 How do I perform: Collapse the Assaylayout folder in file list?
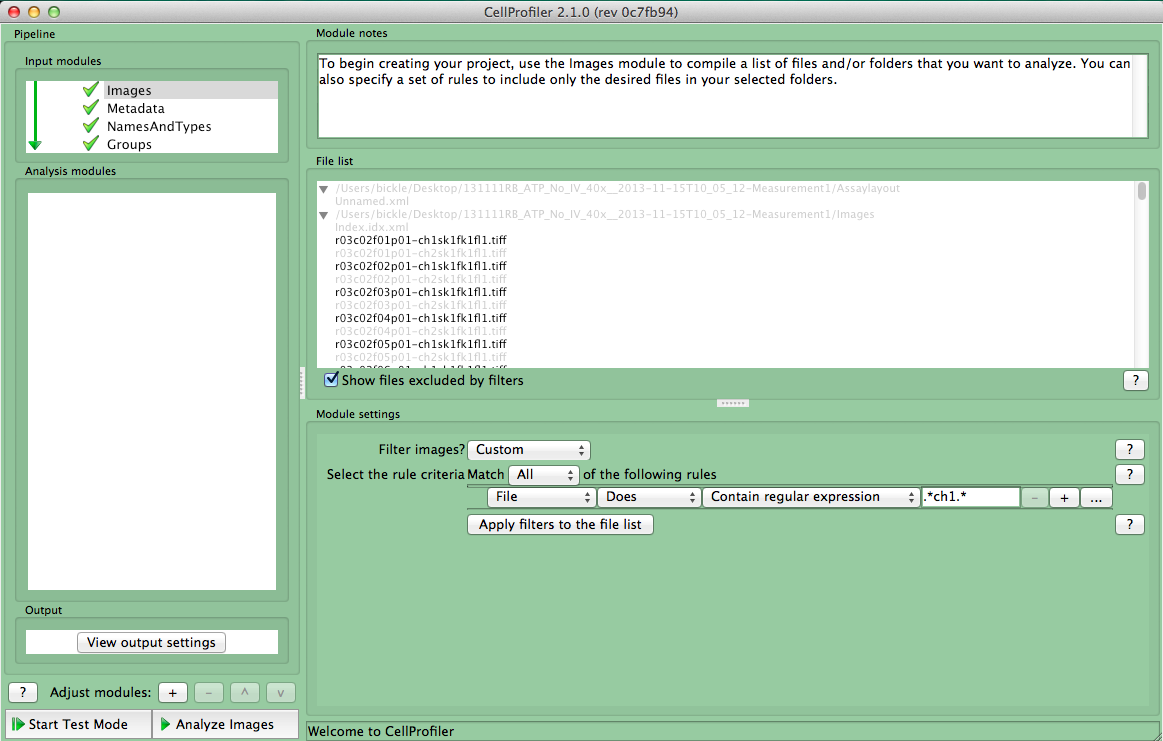coord(323,189)
